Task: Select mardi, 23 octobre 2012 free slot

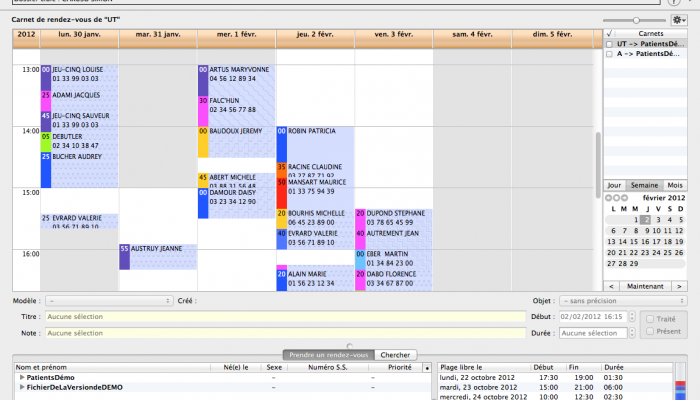Action: (x=555, y=388)
